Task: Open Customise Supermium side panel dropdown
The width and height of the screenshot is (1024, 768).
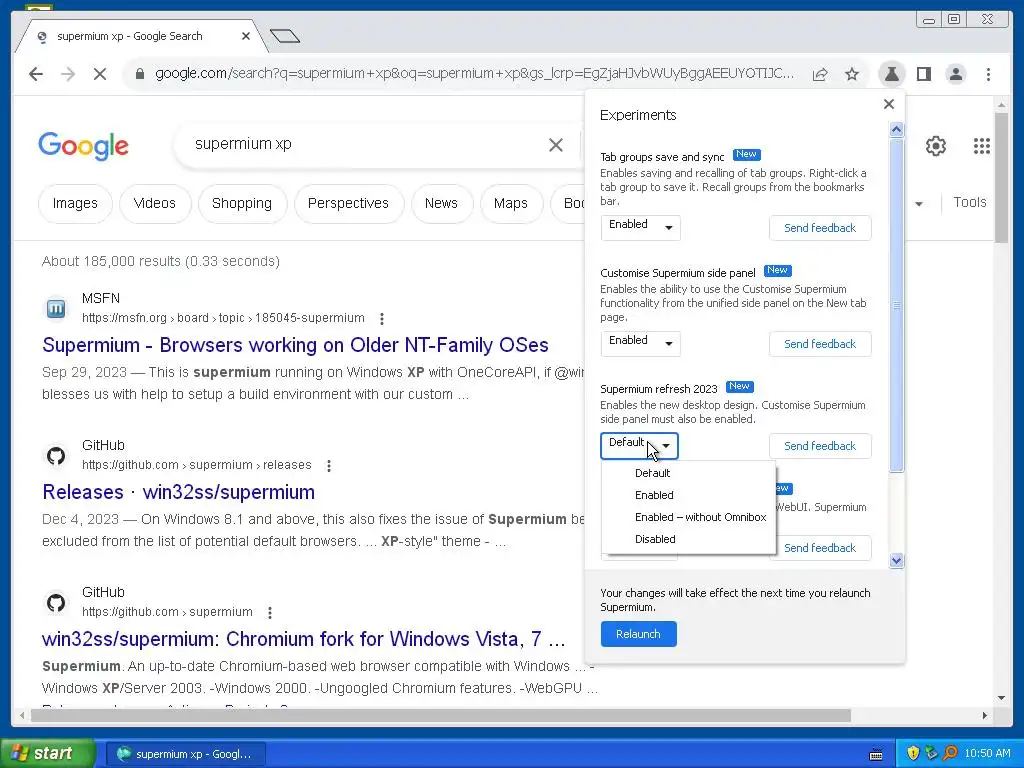Action: click(x=641, y=344)
